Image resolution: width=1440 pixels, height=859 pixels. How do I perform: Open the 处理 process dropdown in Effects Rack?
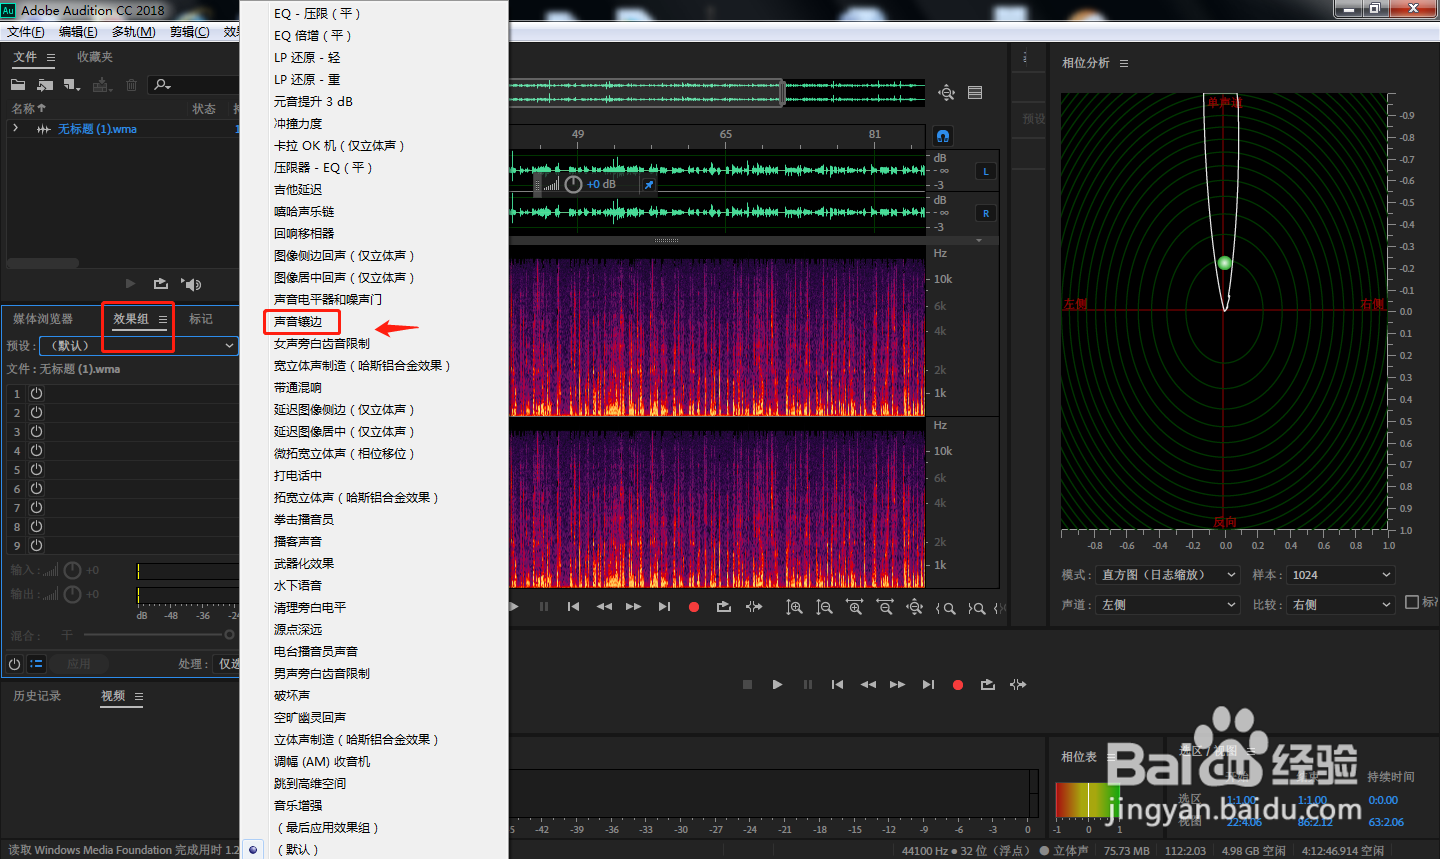tap(227, 663)
